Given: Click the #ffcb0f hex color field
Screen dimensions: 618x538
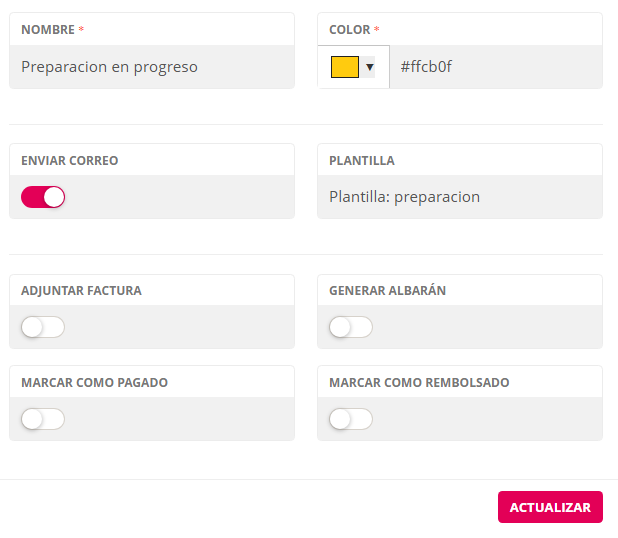Looking at the screenshot, I should click(x=495, y=67).
